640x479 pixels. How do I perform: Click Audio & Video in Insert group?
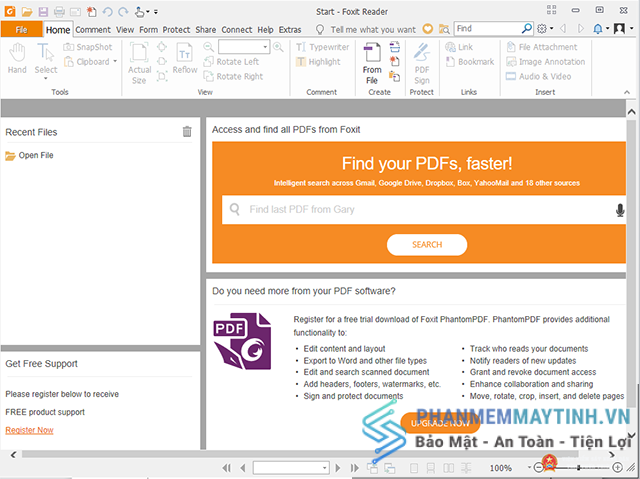point(538,76)
